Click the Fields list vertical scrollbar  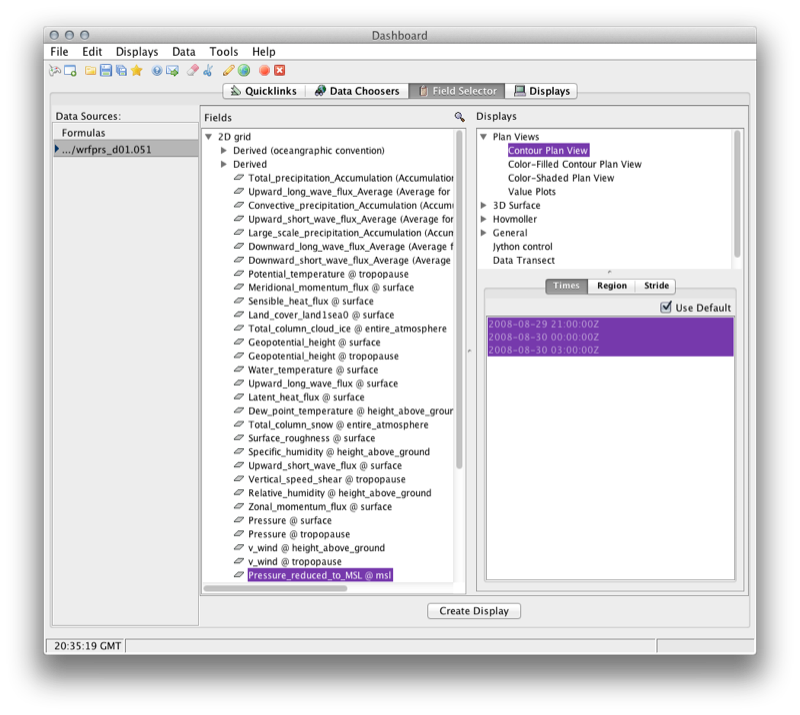tap(459, 300)
